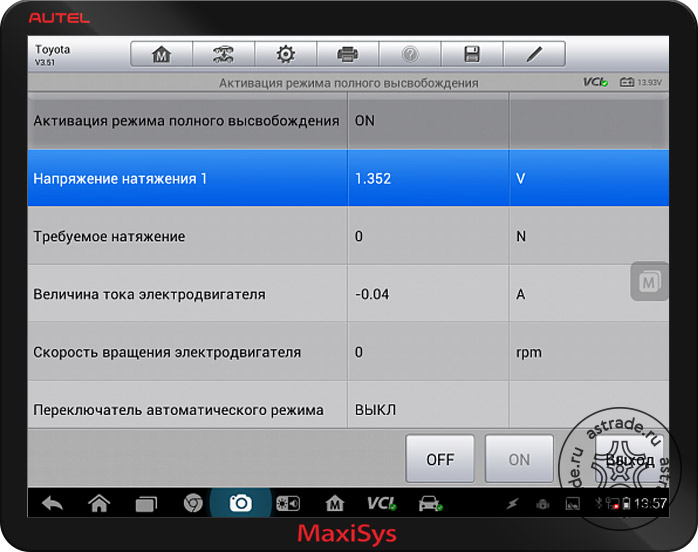Tap the Bluetooth status icon
The height and width of the screenshot is (552, 698).
(599, 503)
